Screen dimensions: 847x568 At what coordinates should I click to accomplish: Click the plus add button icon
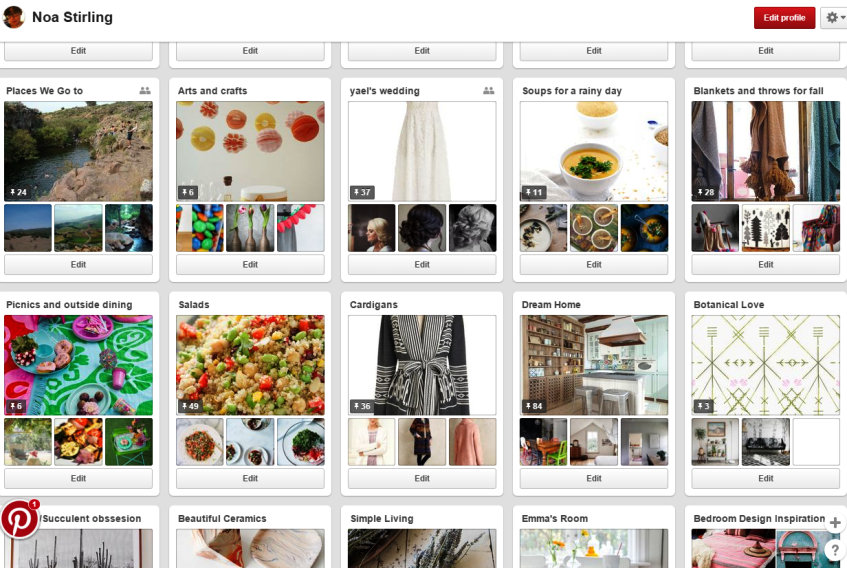coord(835,523)
